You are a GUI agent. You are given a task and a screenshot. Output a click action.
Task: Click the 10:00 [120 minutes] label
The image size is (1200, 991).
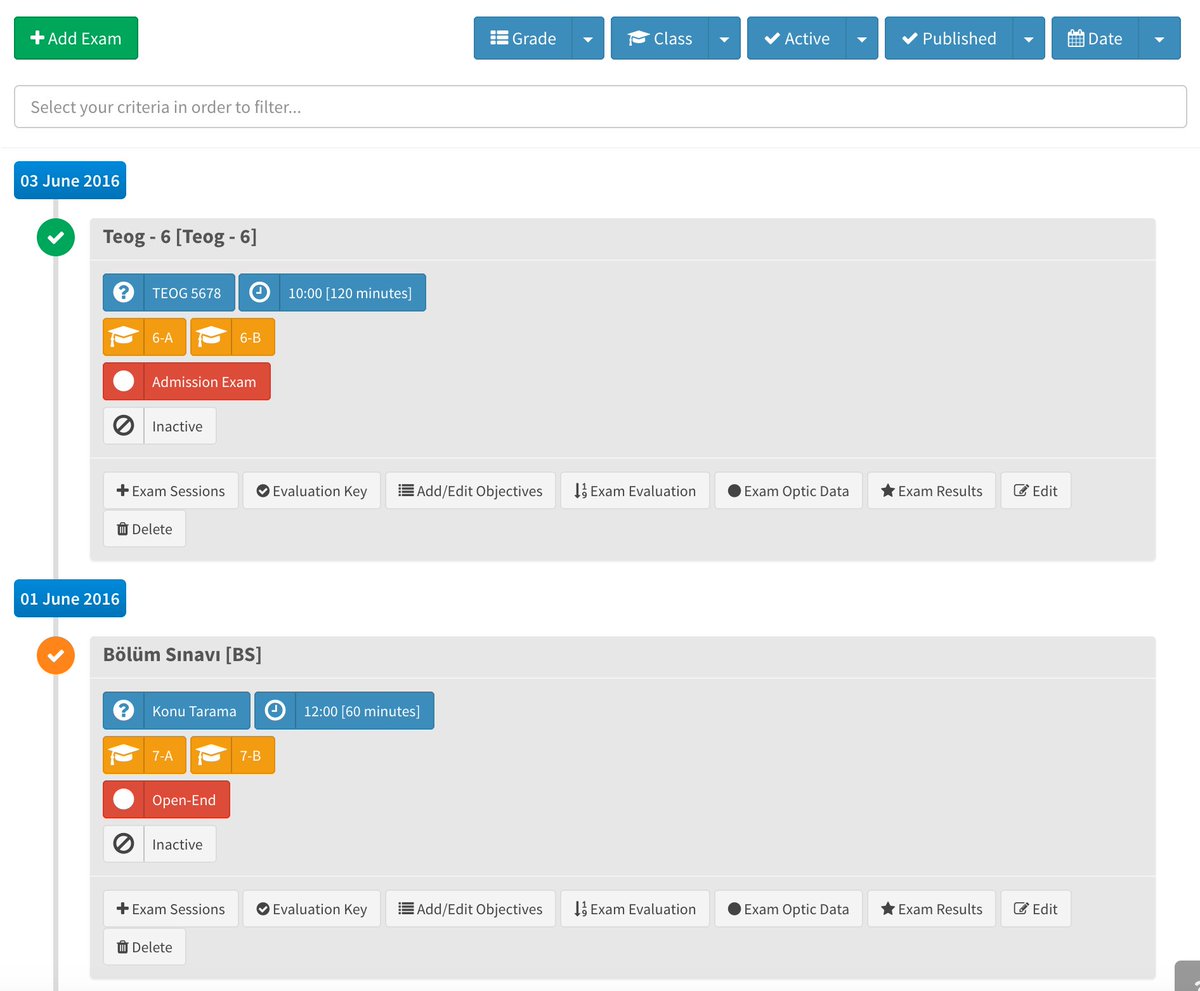[350, 293]
